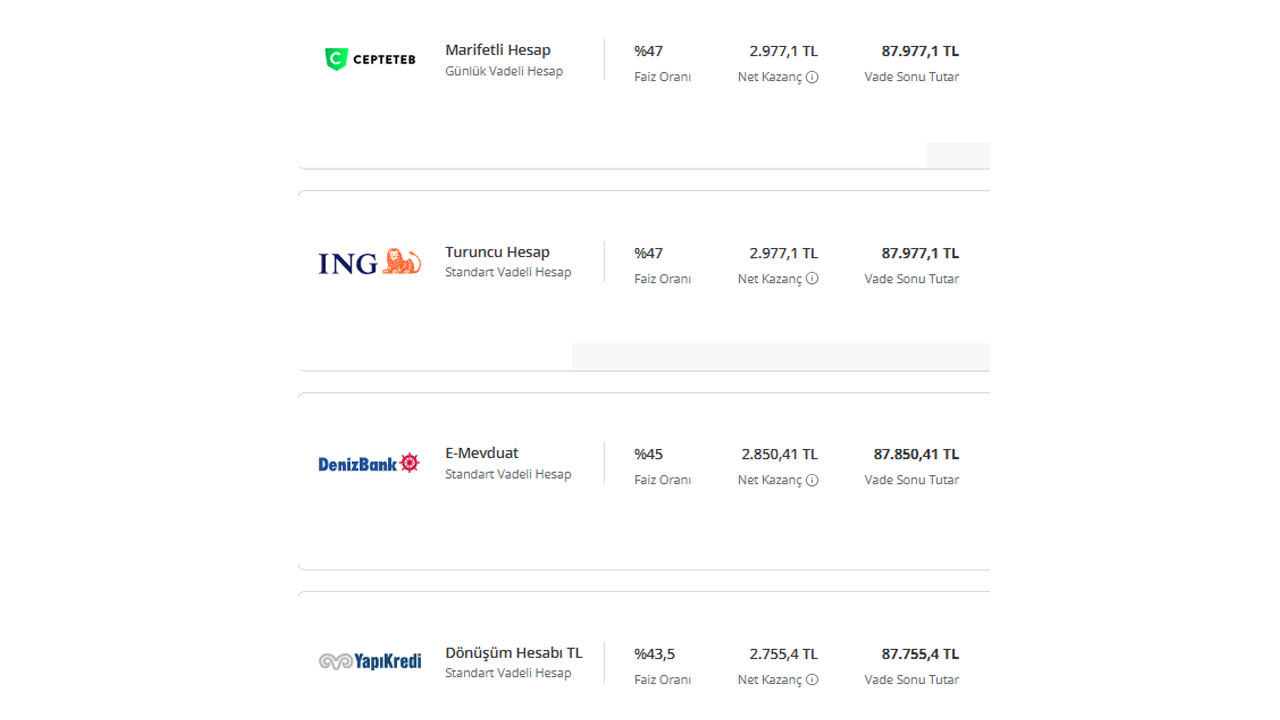Click the ING lion logo

tap(369, 262)
